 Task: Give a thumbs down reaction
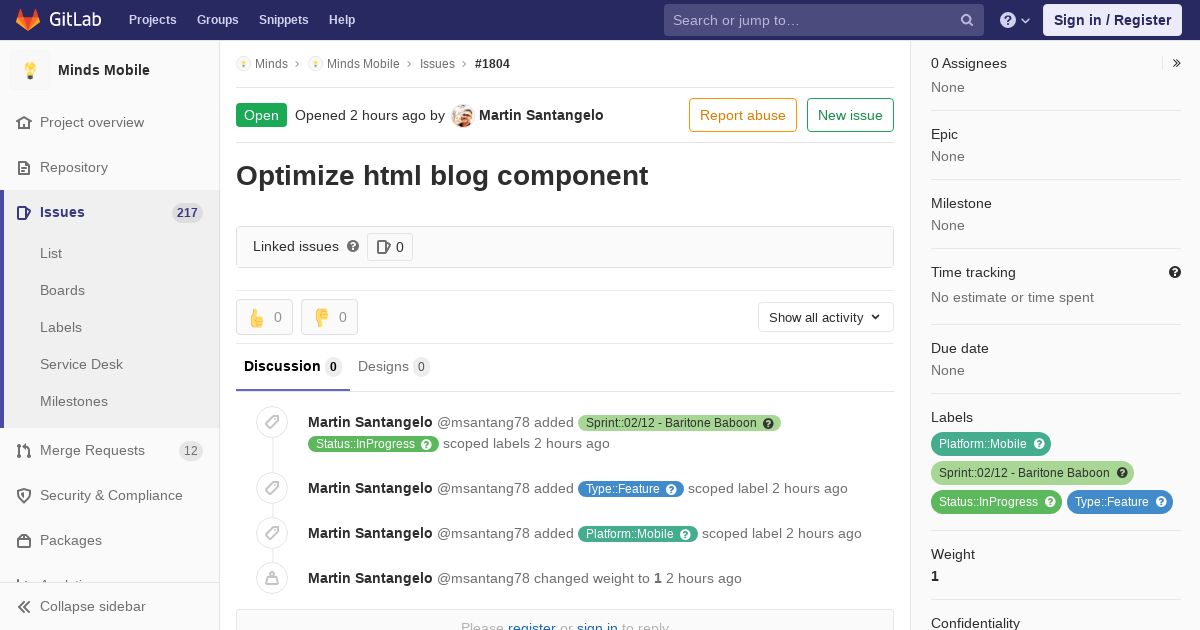coord(329,317)
